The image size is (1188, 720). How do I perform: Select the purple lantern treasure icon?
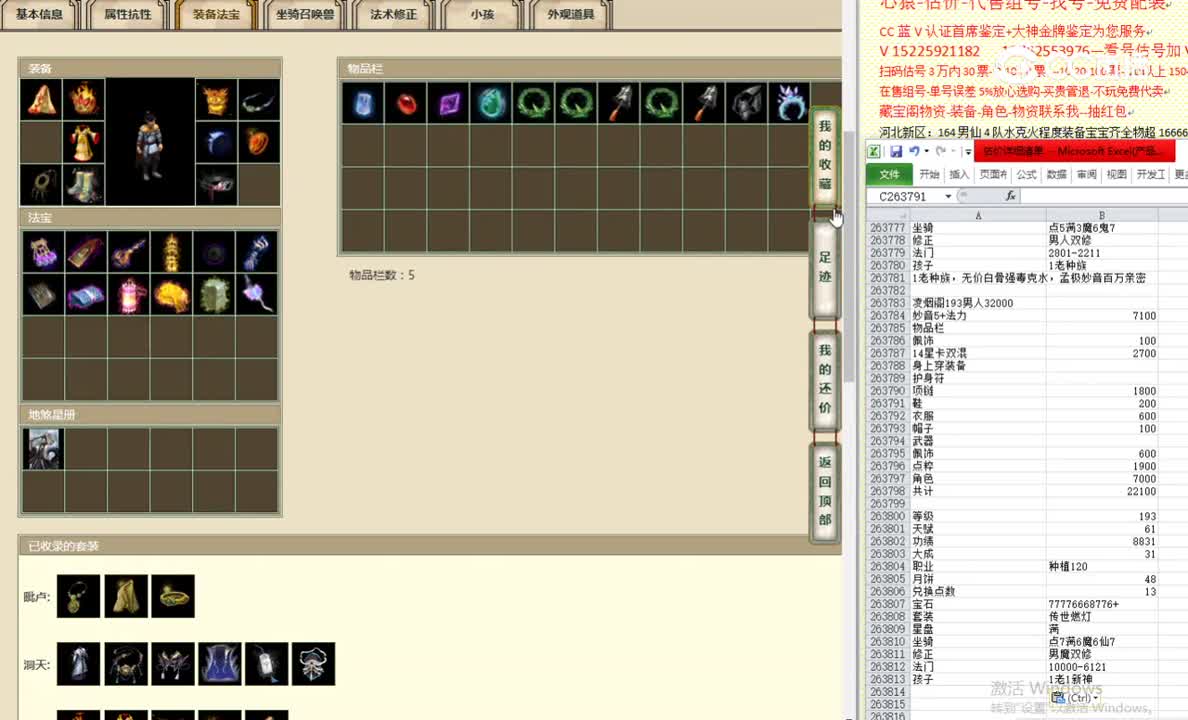pyautogui.click(x=42, y=252)
